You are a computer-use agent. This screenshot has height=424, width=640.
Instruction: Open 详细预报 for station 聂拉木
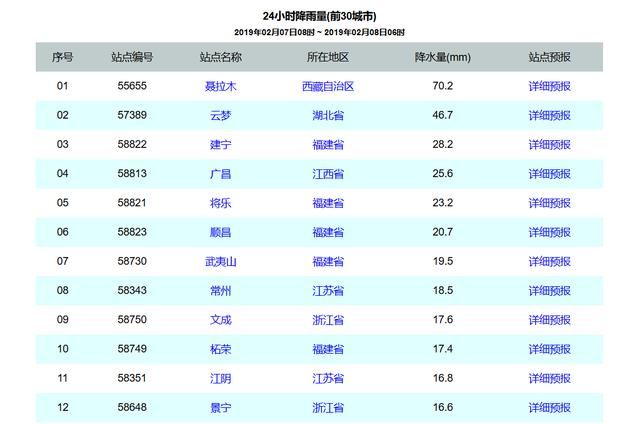[549, 86]
